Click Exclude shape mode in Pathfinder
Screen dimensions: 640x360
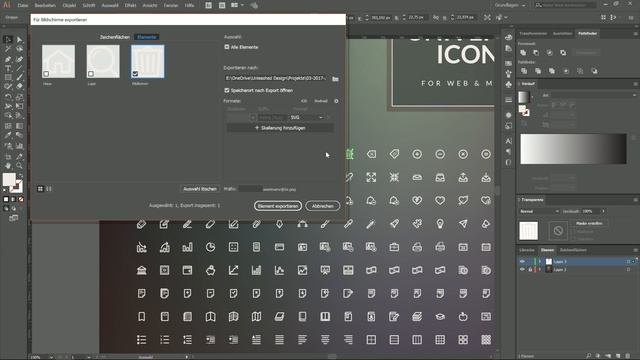pyautogui.click(x=563, y=53)
